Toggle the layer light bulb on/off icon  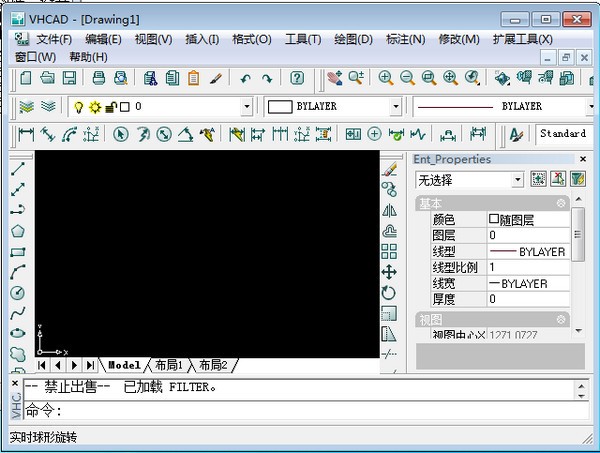78,106
